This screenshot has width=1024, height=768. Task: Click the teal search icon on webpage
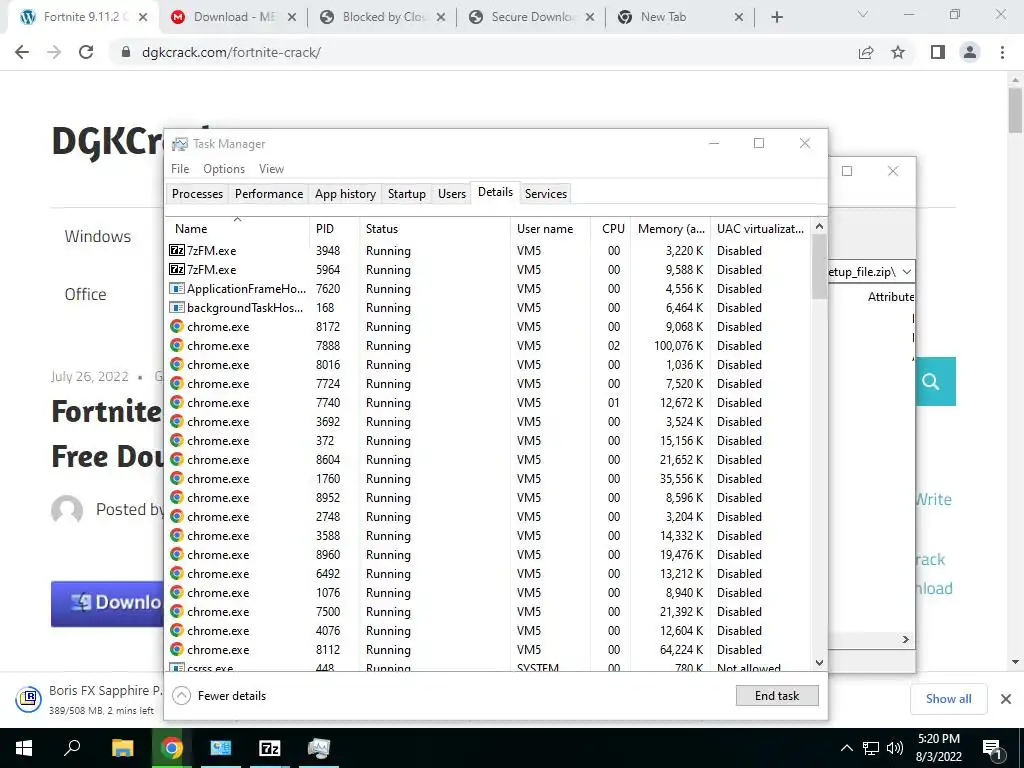(935, 381)
